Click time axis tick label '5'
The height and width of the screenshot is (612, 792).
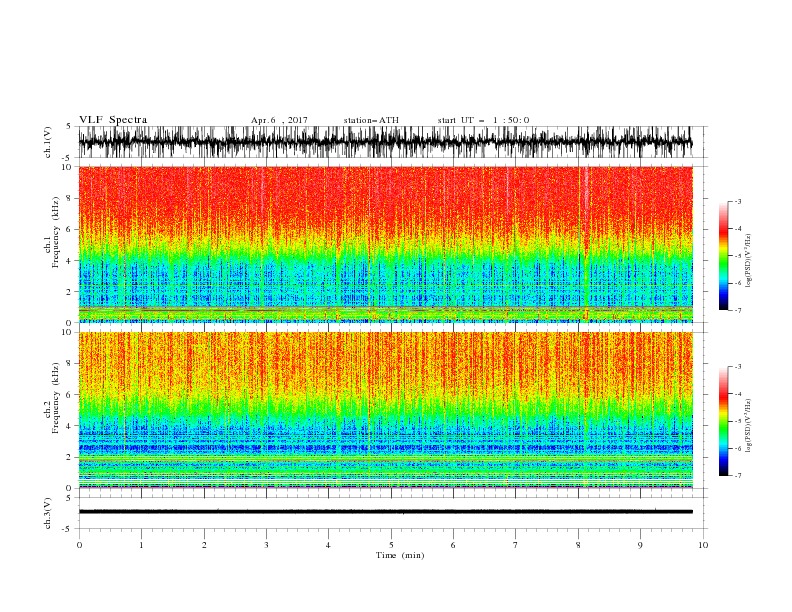point(391,545)
